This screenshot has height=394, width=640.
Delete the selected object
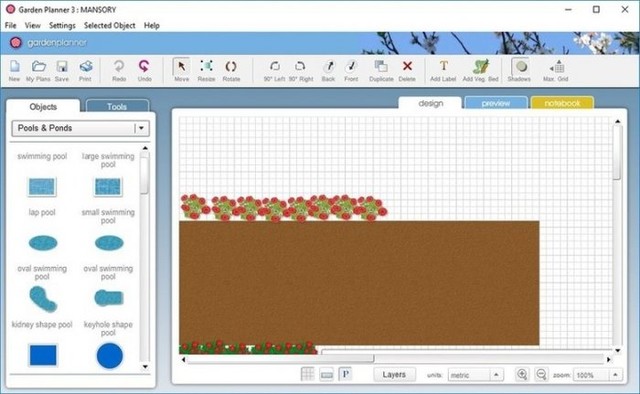pos(407,70)
